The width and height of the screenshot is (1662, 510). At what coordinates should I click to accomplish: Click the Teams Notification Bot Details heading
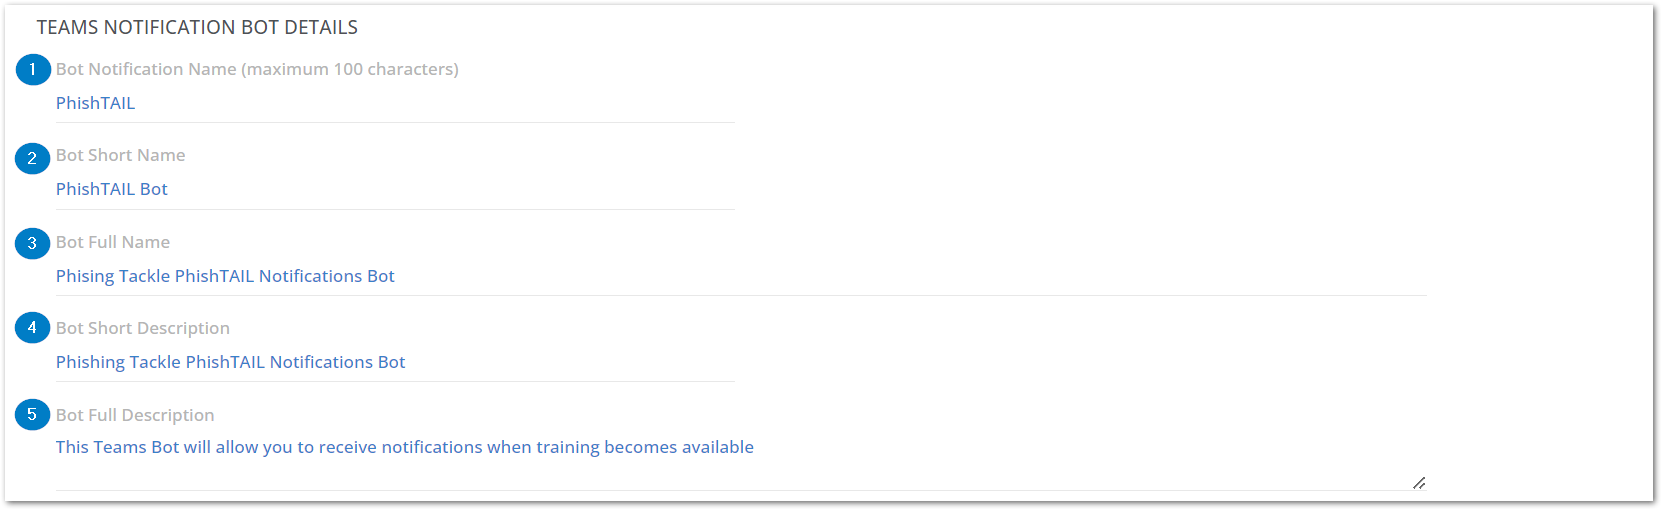[x=197, y=28]
